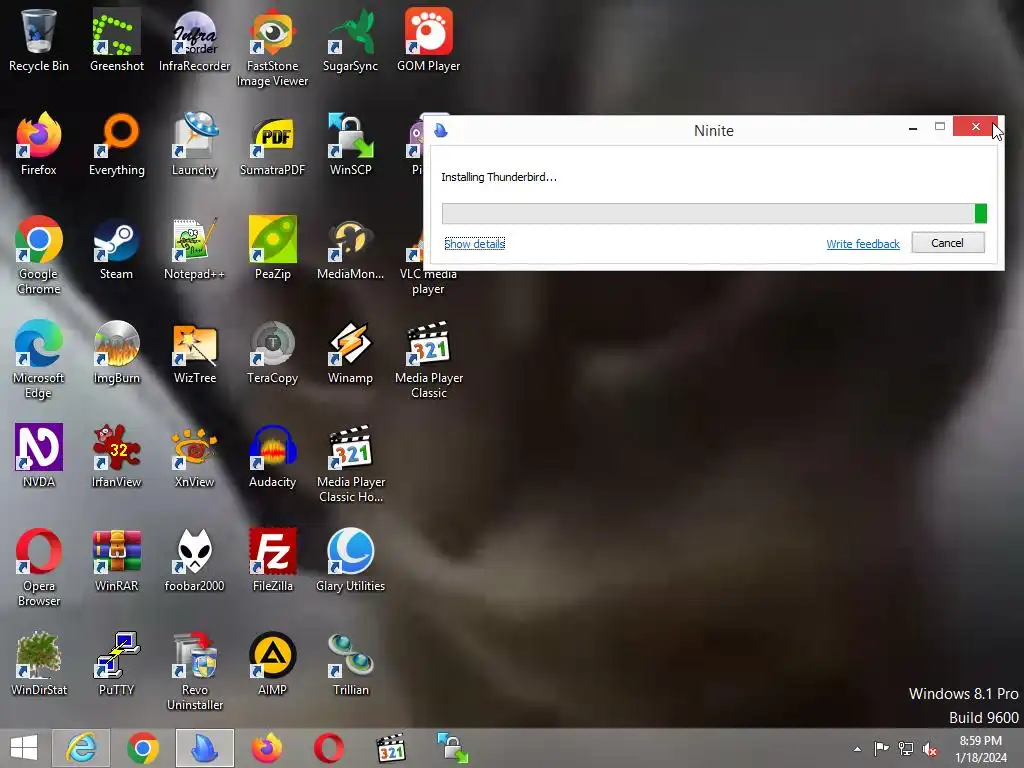Open the taskbar clock showing 8:59 PM
1024x768 pixels.
coord(981,749)
